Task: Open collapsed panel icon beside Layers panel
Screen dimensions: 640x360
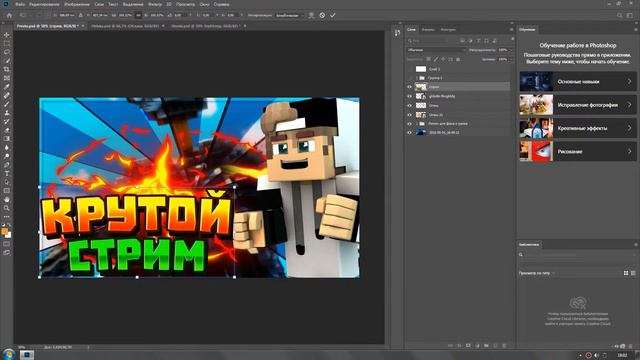Action: [398, 33]
